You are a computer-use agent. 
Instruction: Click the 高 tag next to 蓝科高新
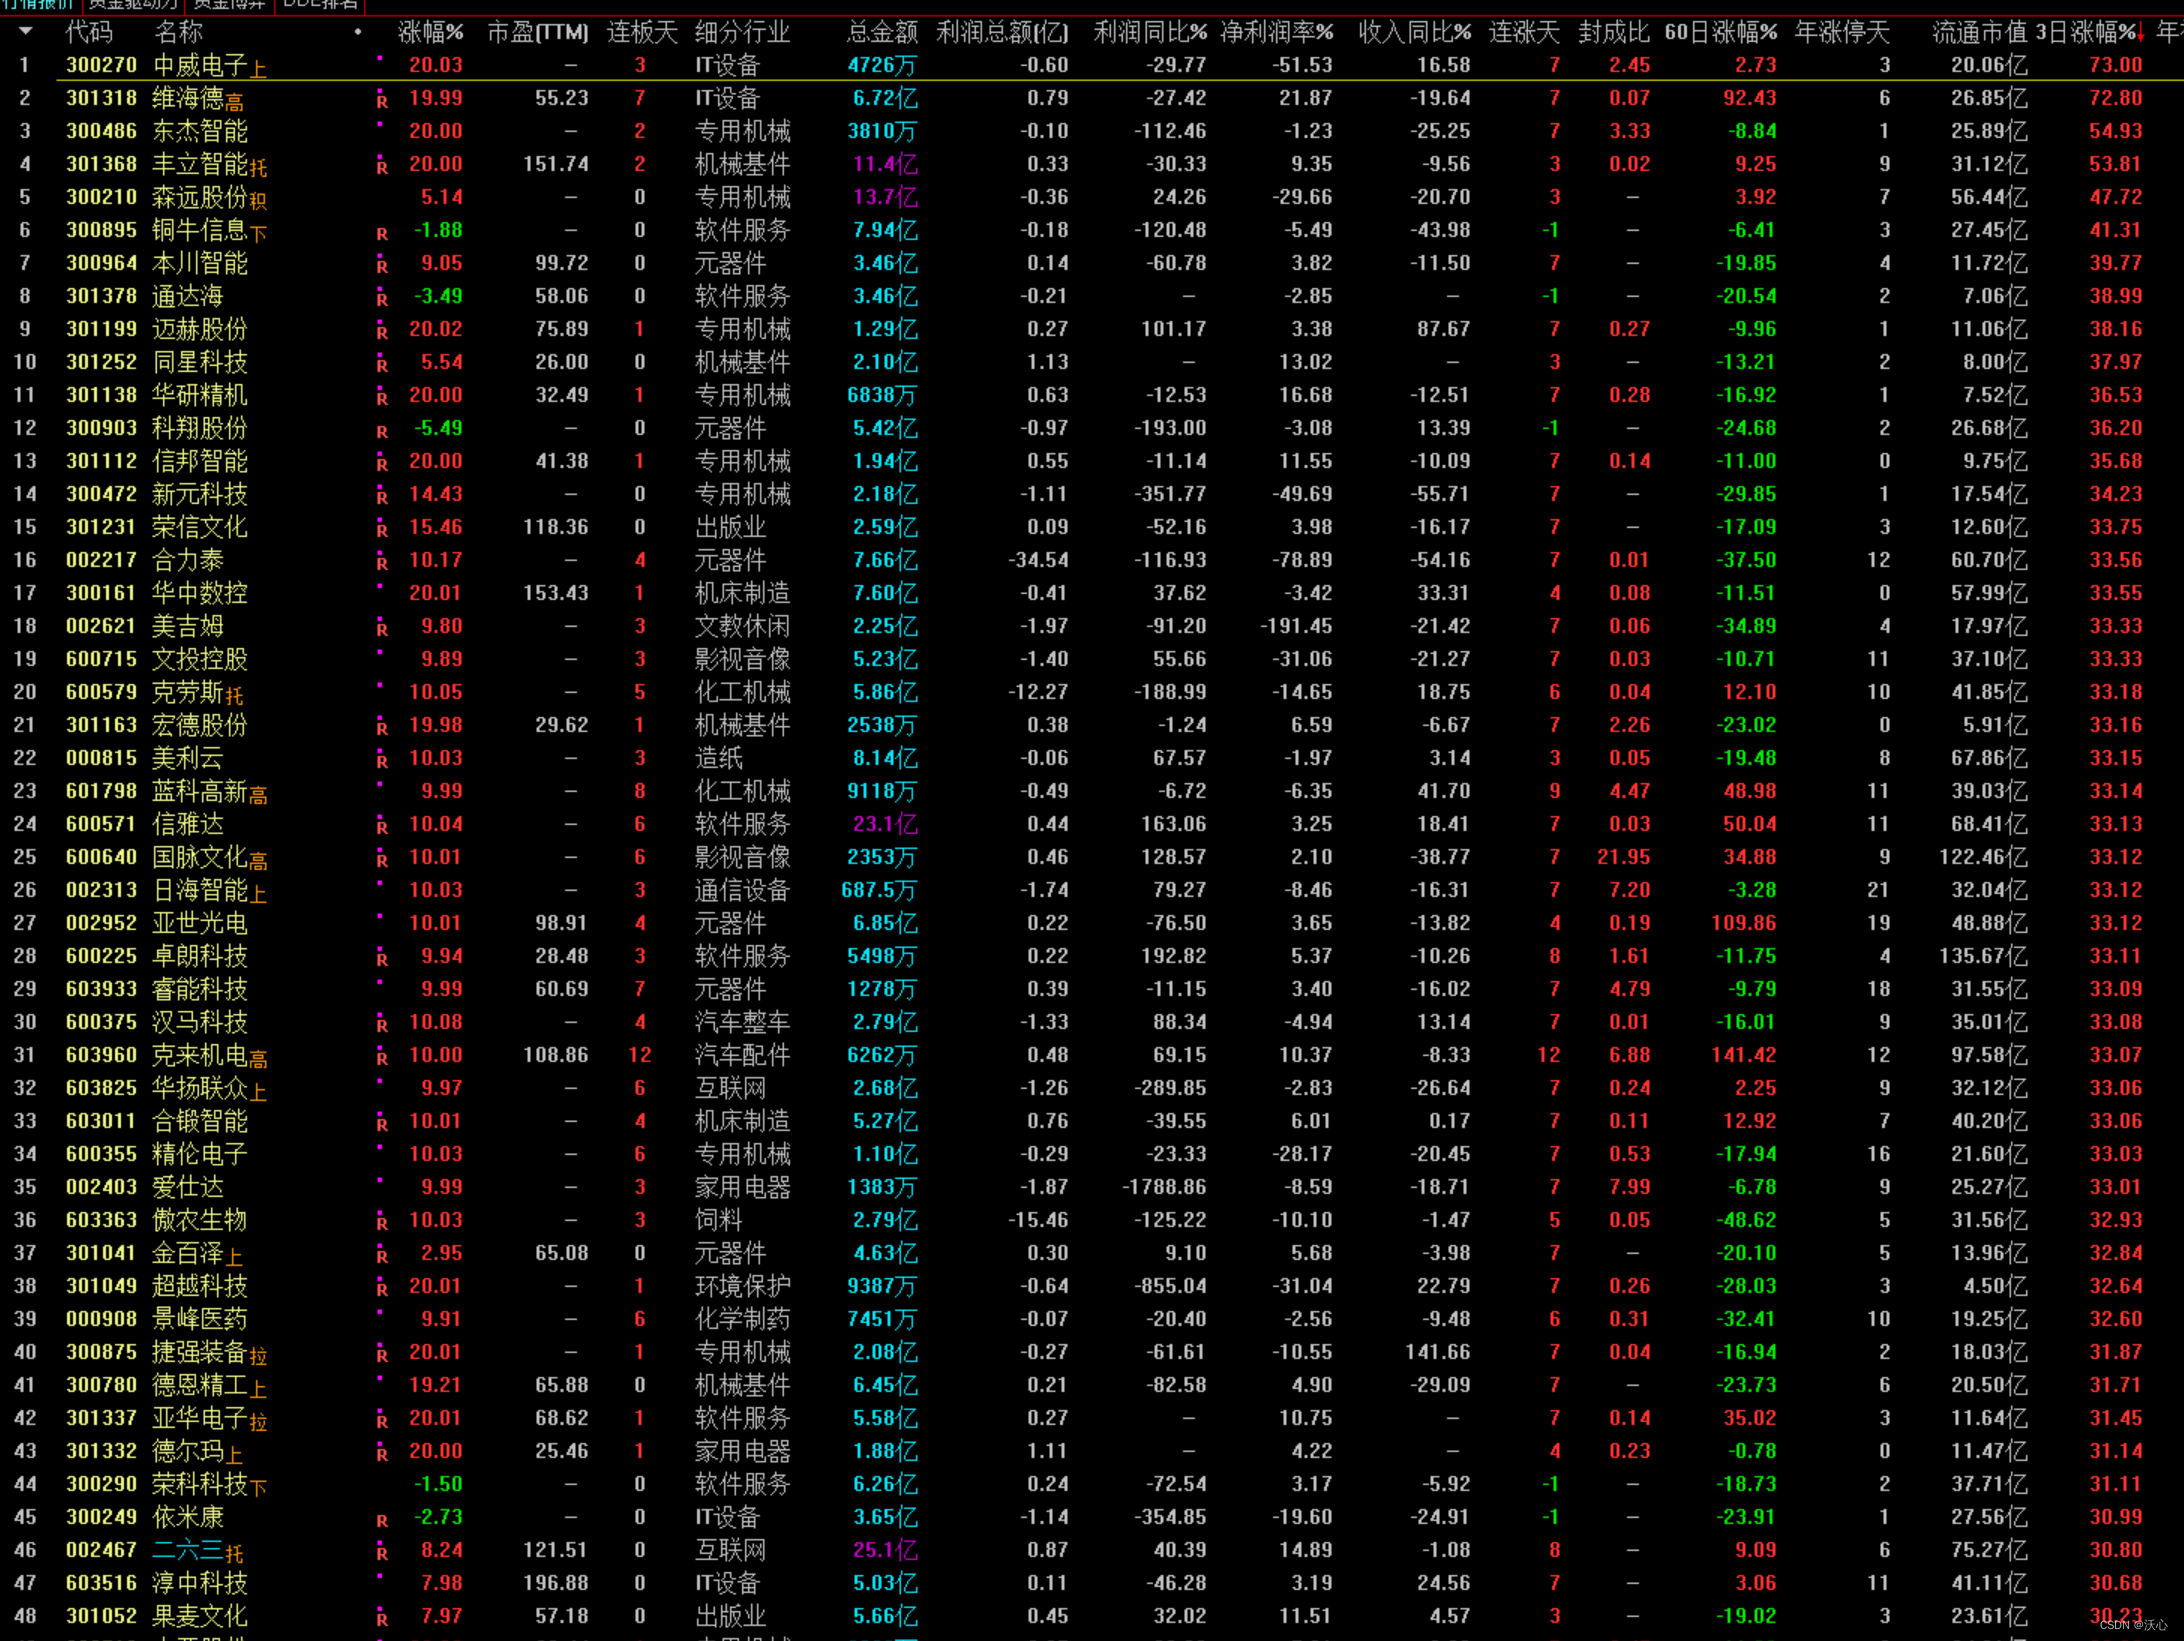point(259,796)
